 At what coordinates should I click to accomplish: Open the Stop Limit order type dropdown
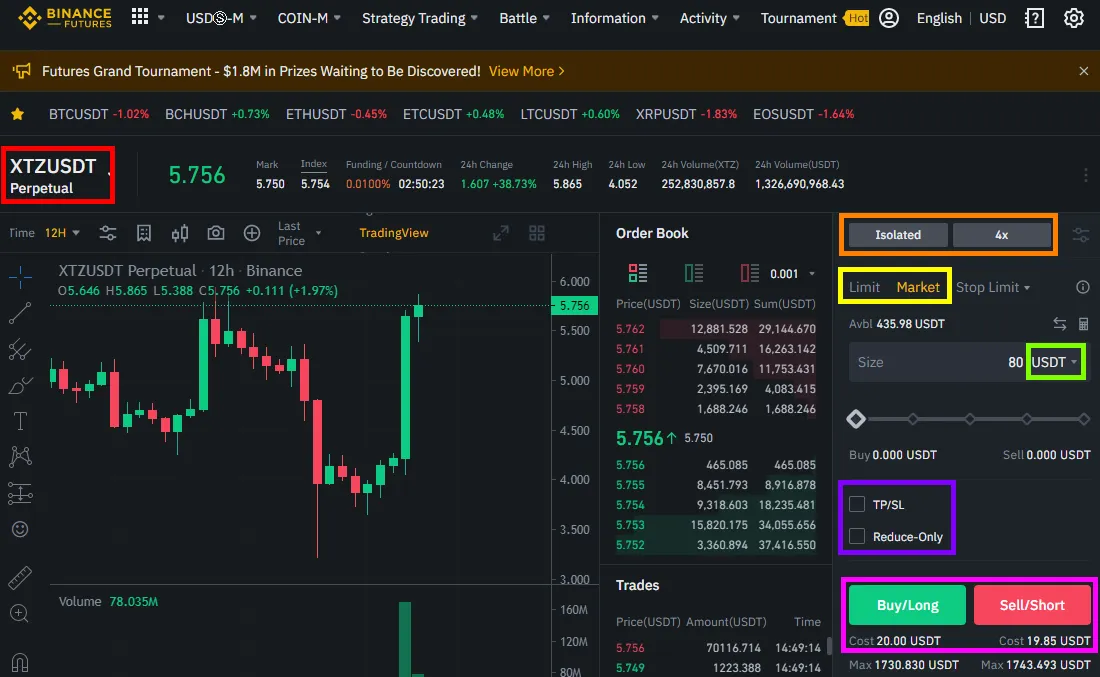pos(993,287)
